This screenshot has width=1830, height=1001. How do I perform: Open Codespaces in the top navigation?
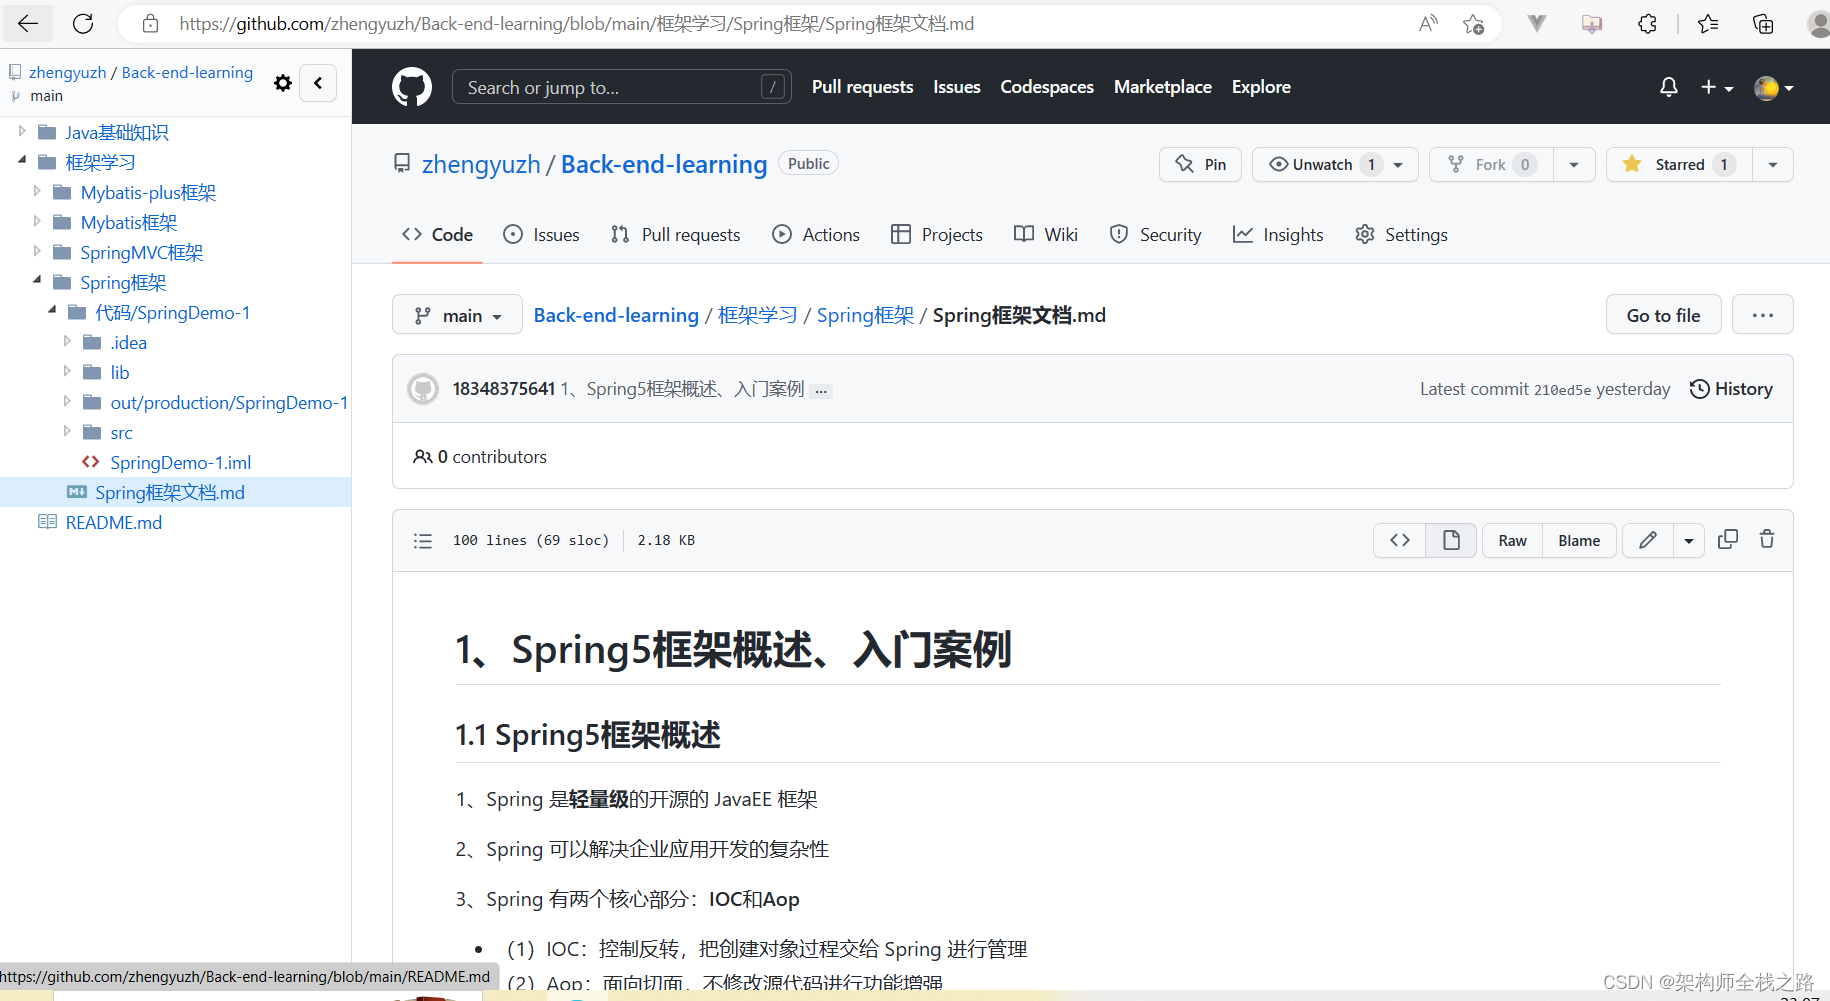point(1047,87)
